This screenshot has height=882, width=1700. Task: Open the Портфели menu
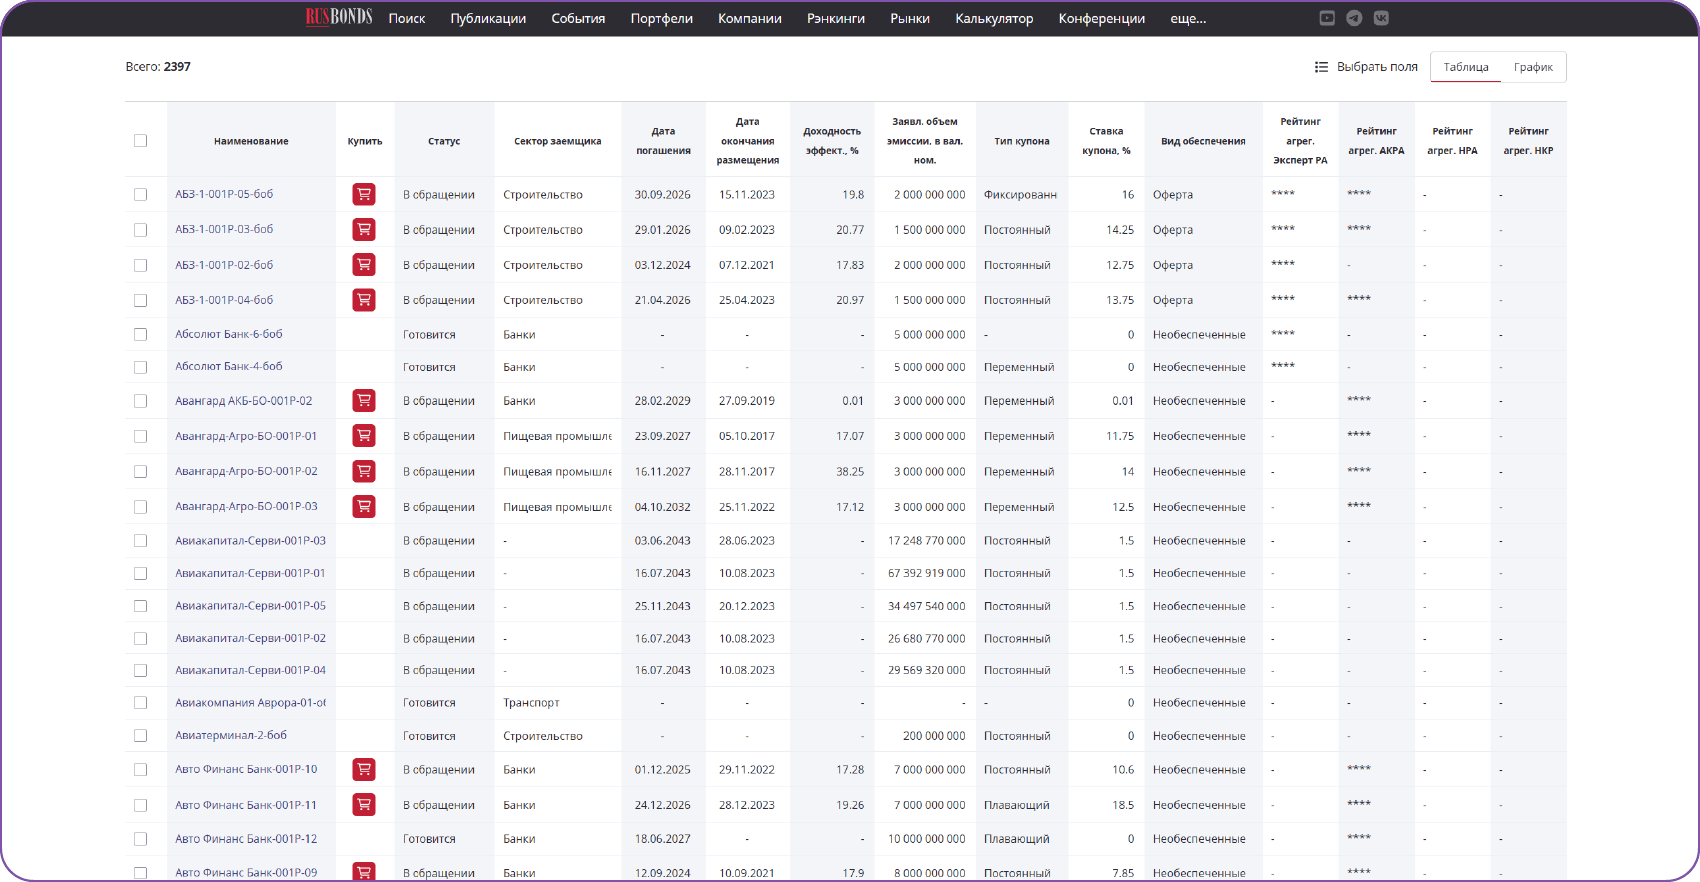[x=661, y=18]
